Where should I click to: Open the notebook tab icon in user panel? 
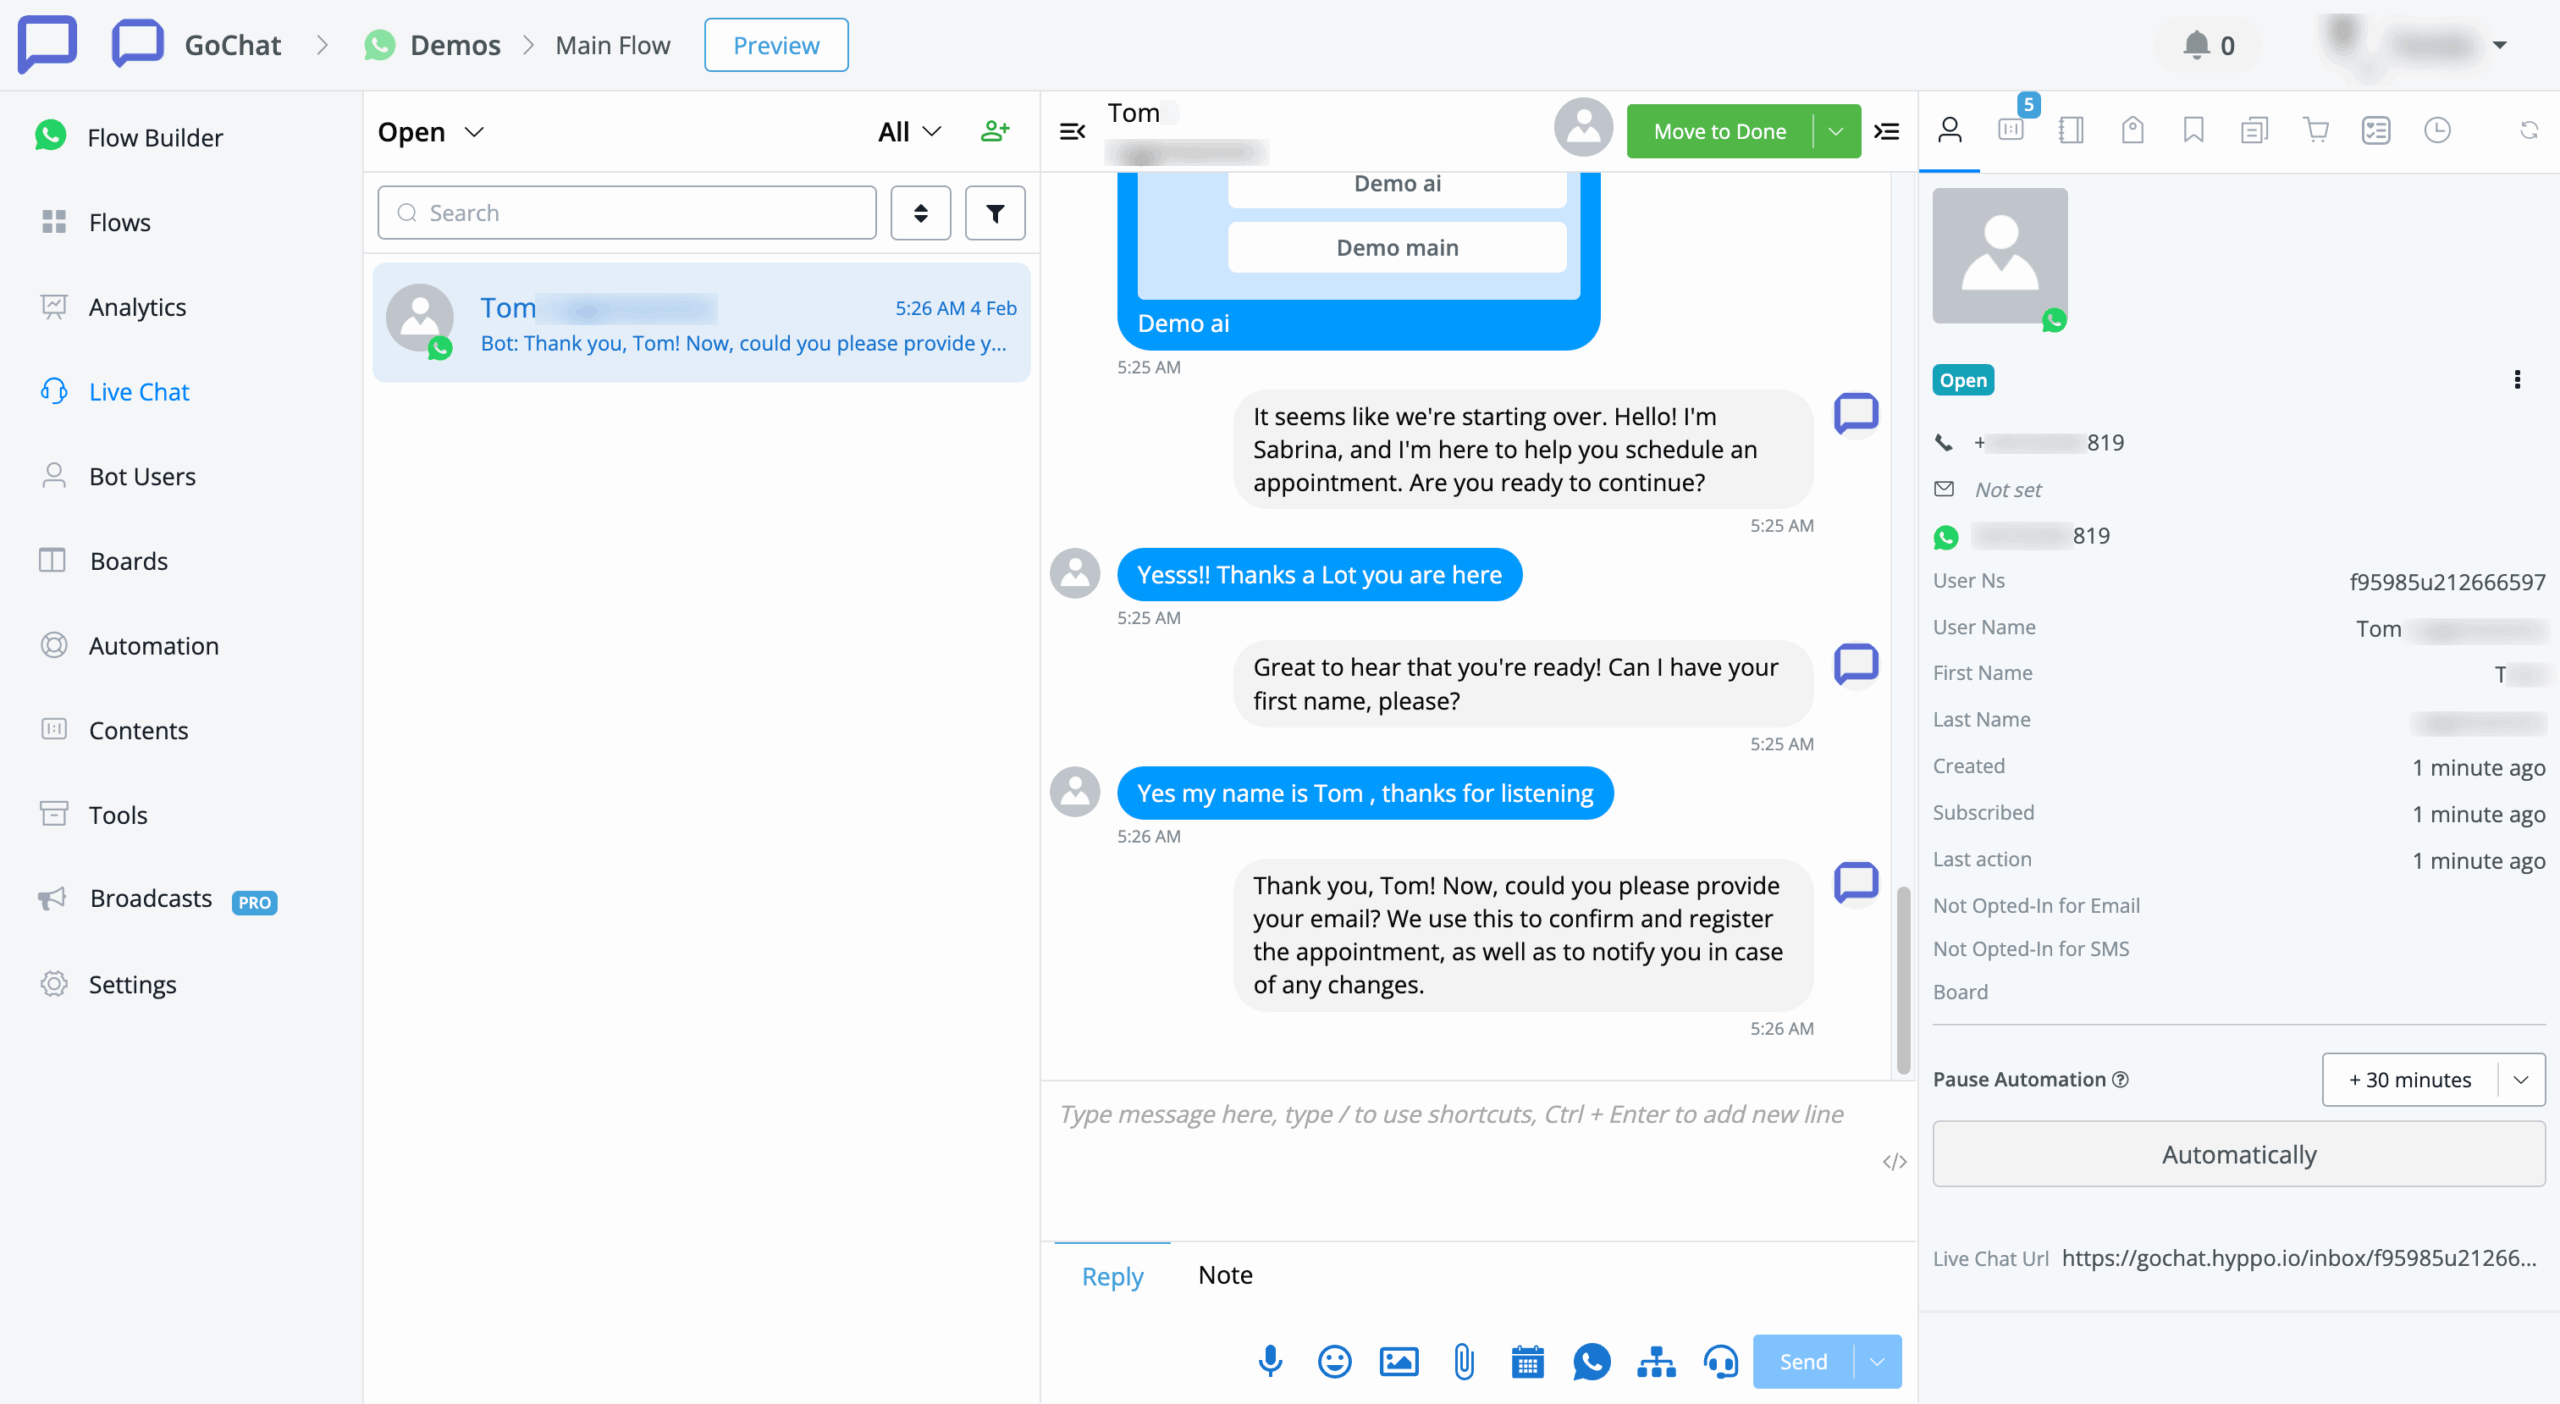(2071, 130)
